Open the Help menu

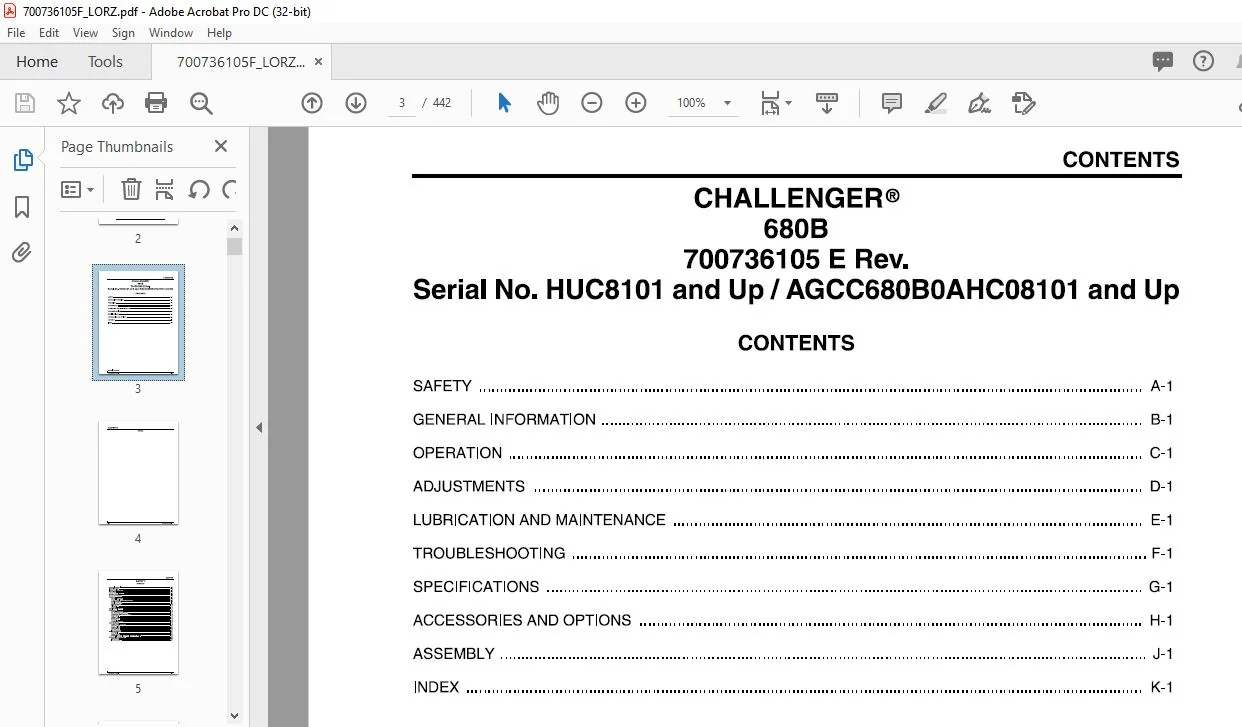click(219, 33)
